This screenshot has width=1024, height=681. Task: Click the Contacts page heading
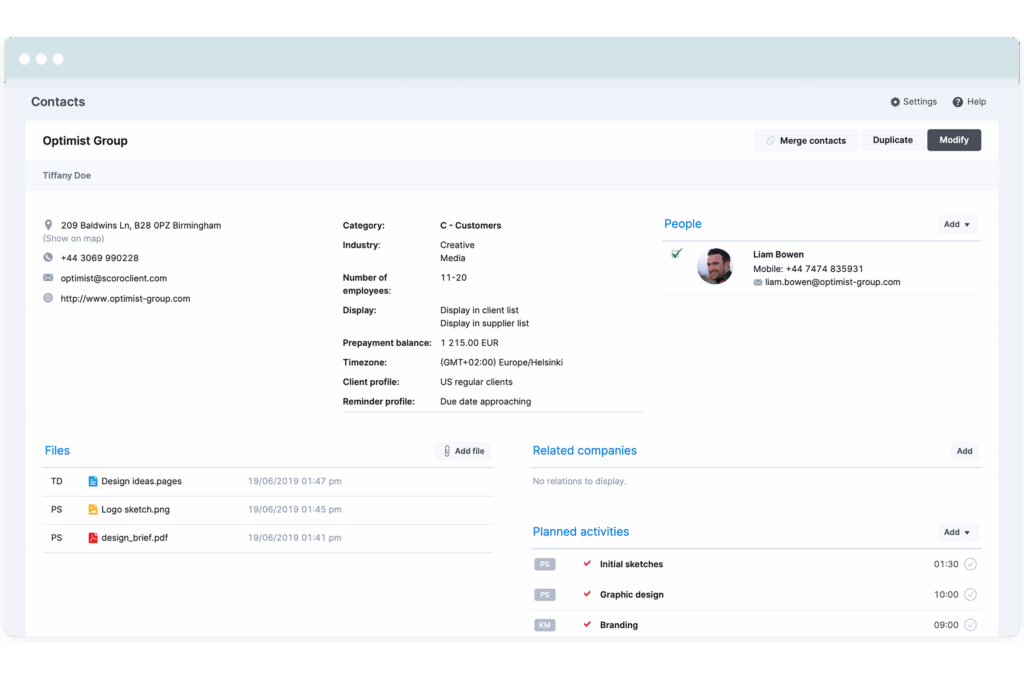pyautogui.click(x=58, y=102)
